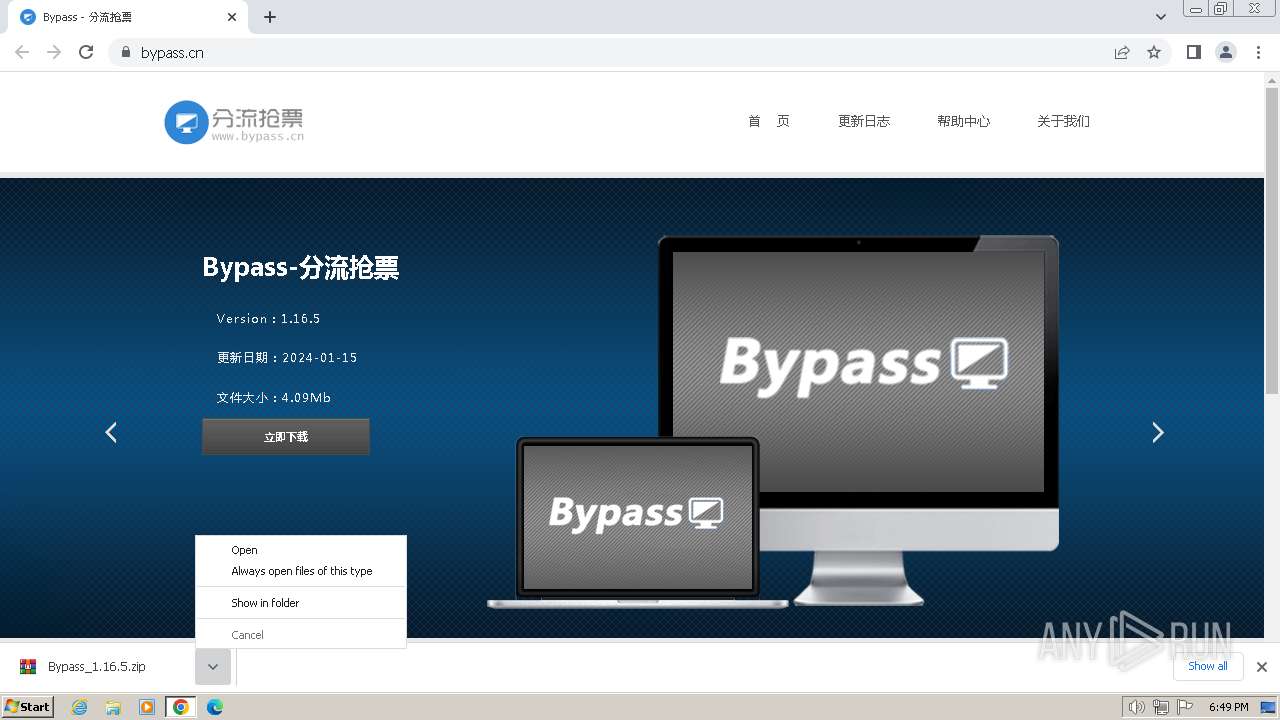Click the zip file icon in downloads bar
The width and height of the screenshot is (1280, 720).
[x=29, y=667]
